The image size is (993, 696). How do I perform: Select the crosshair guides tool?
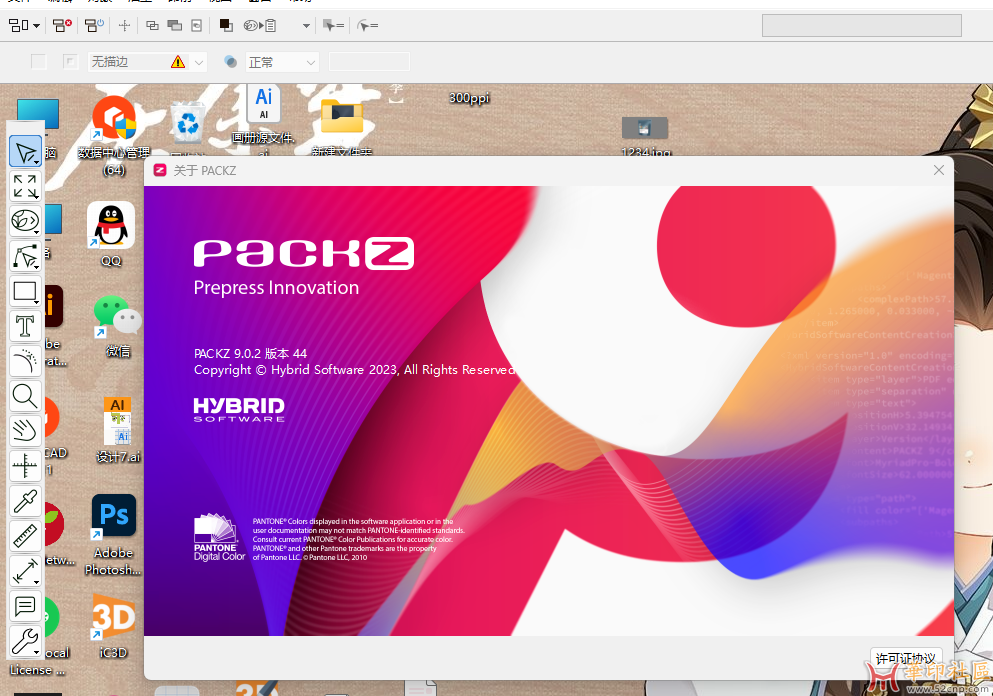(x=25, y=466)
